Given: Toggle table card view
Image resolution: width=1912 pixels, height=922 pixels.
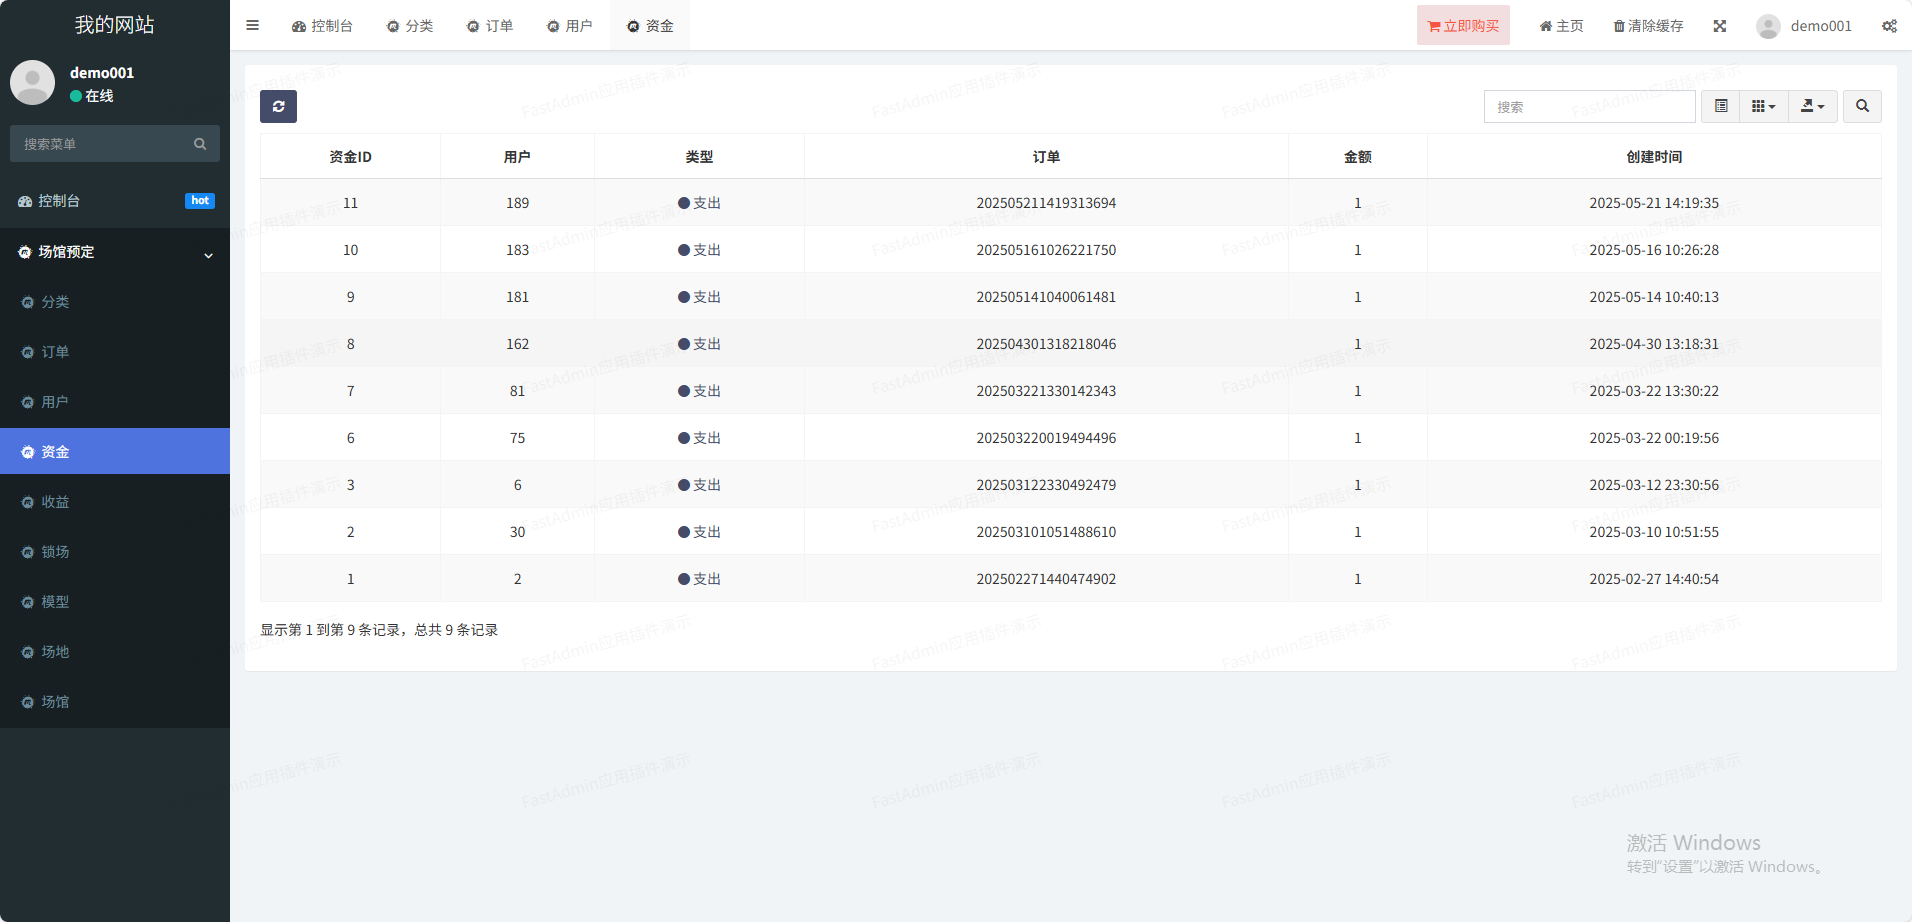Looking at the screenshot, I should 1721,107.
